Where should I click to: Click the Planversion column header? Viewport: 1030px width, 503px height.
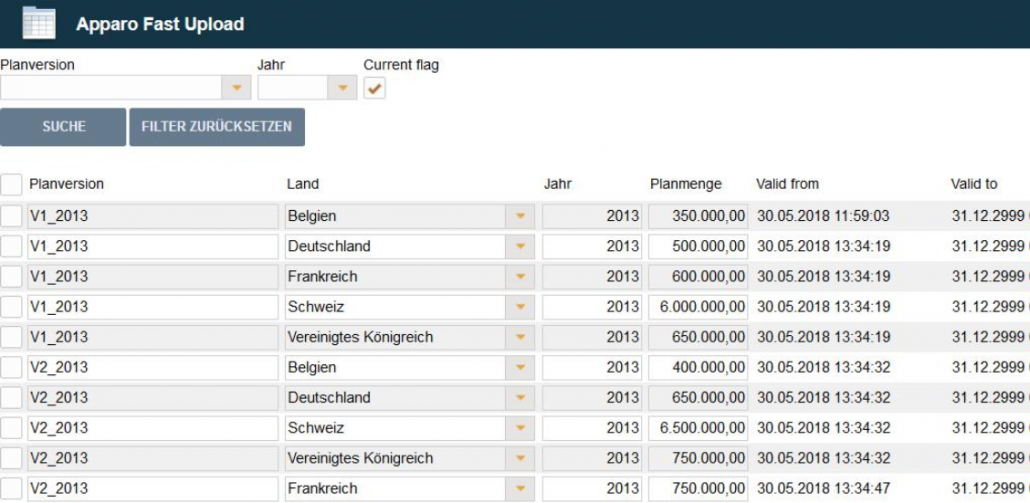(x=67, y=184)
